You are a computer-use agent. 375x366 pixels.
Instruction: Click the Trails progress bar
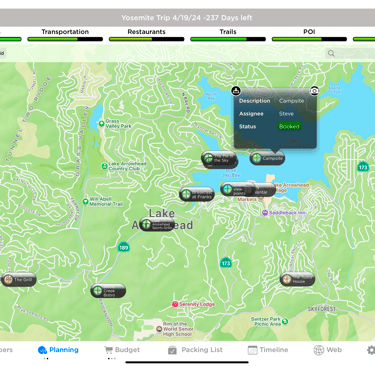(228, 39)
